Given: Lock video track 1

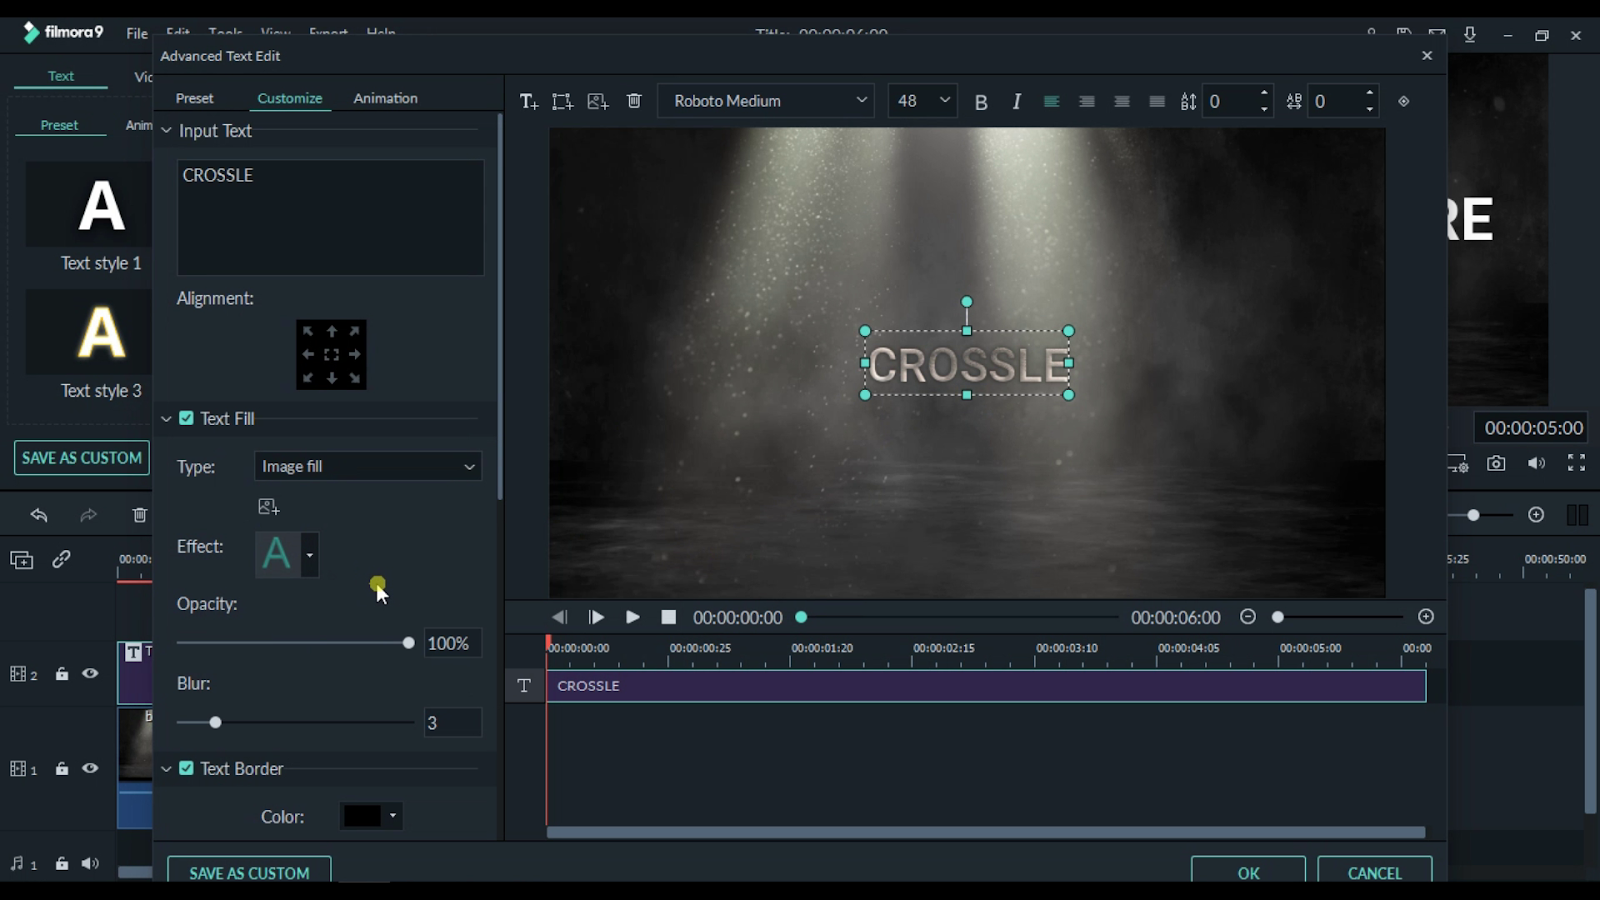Looking at the screenshot, I should 61,767.
